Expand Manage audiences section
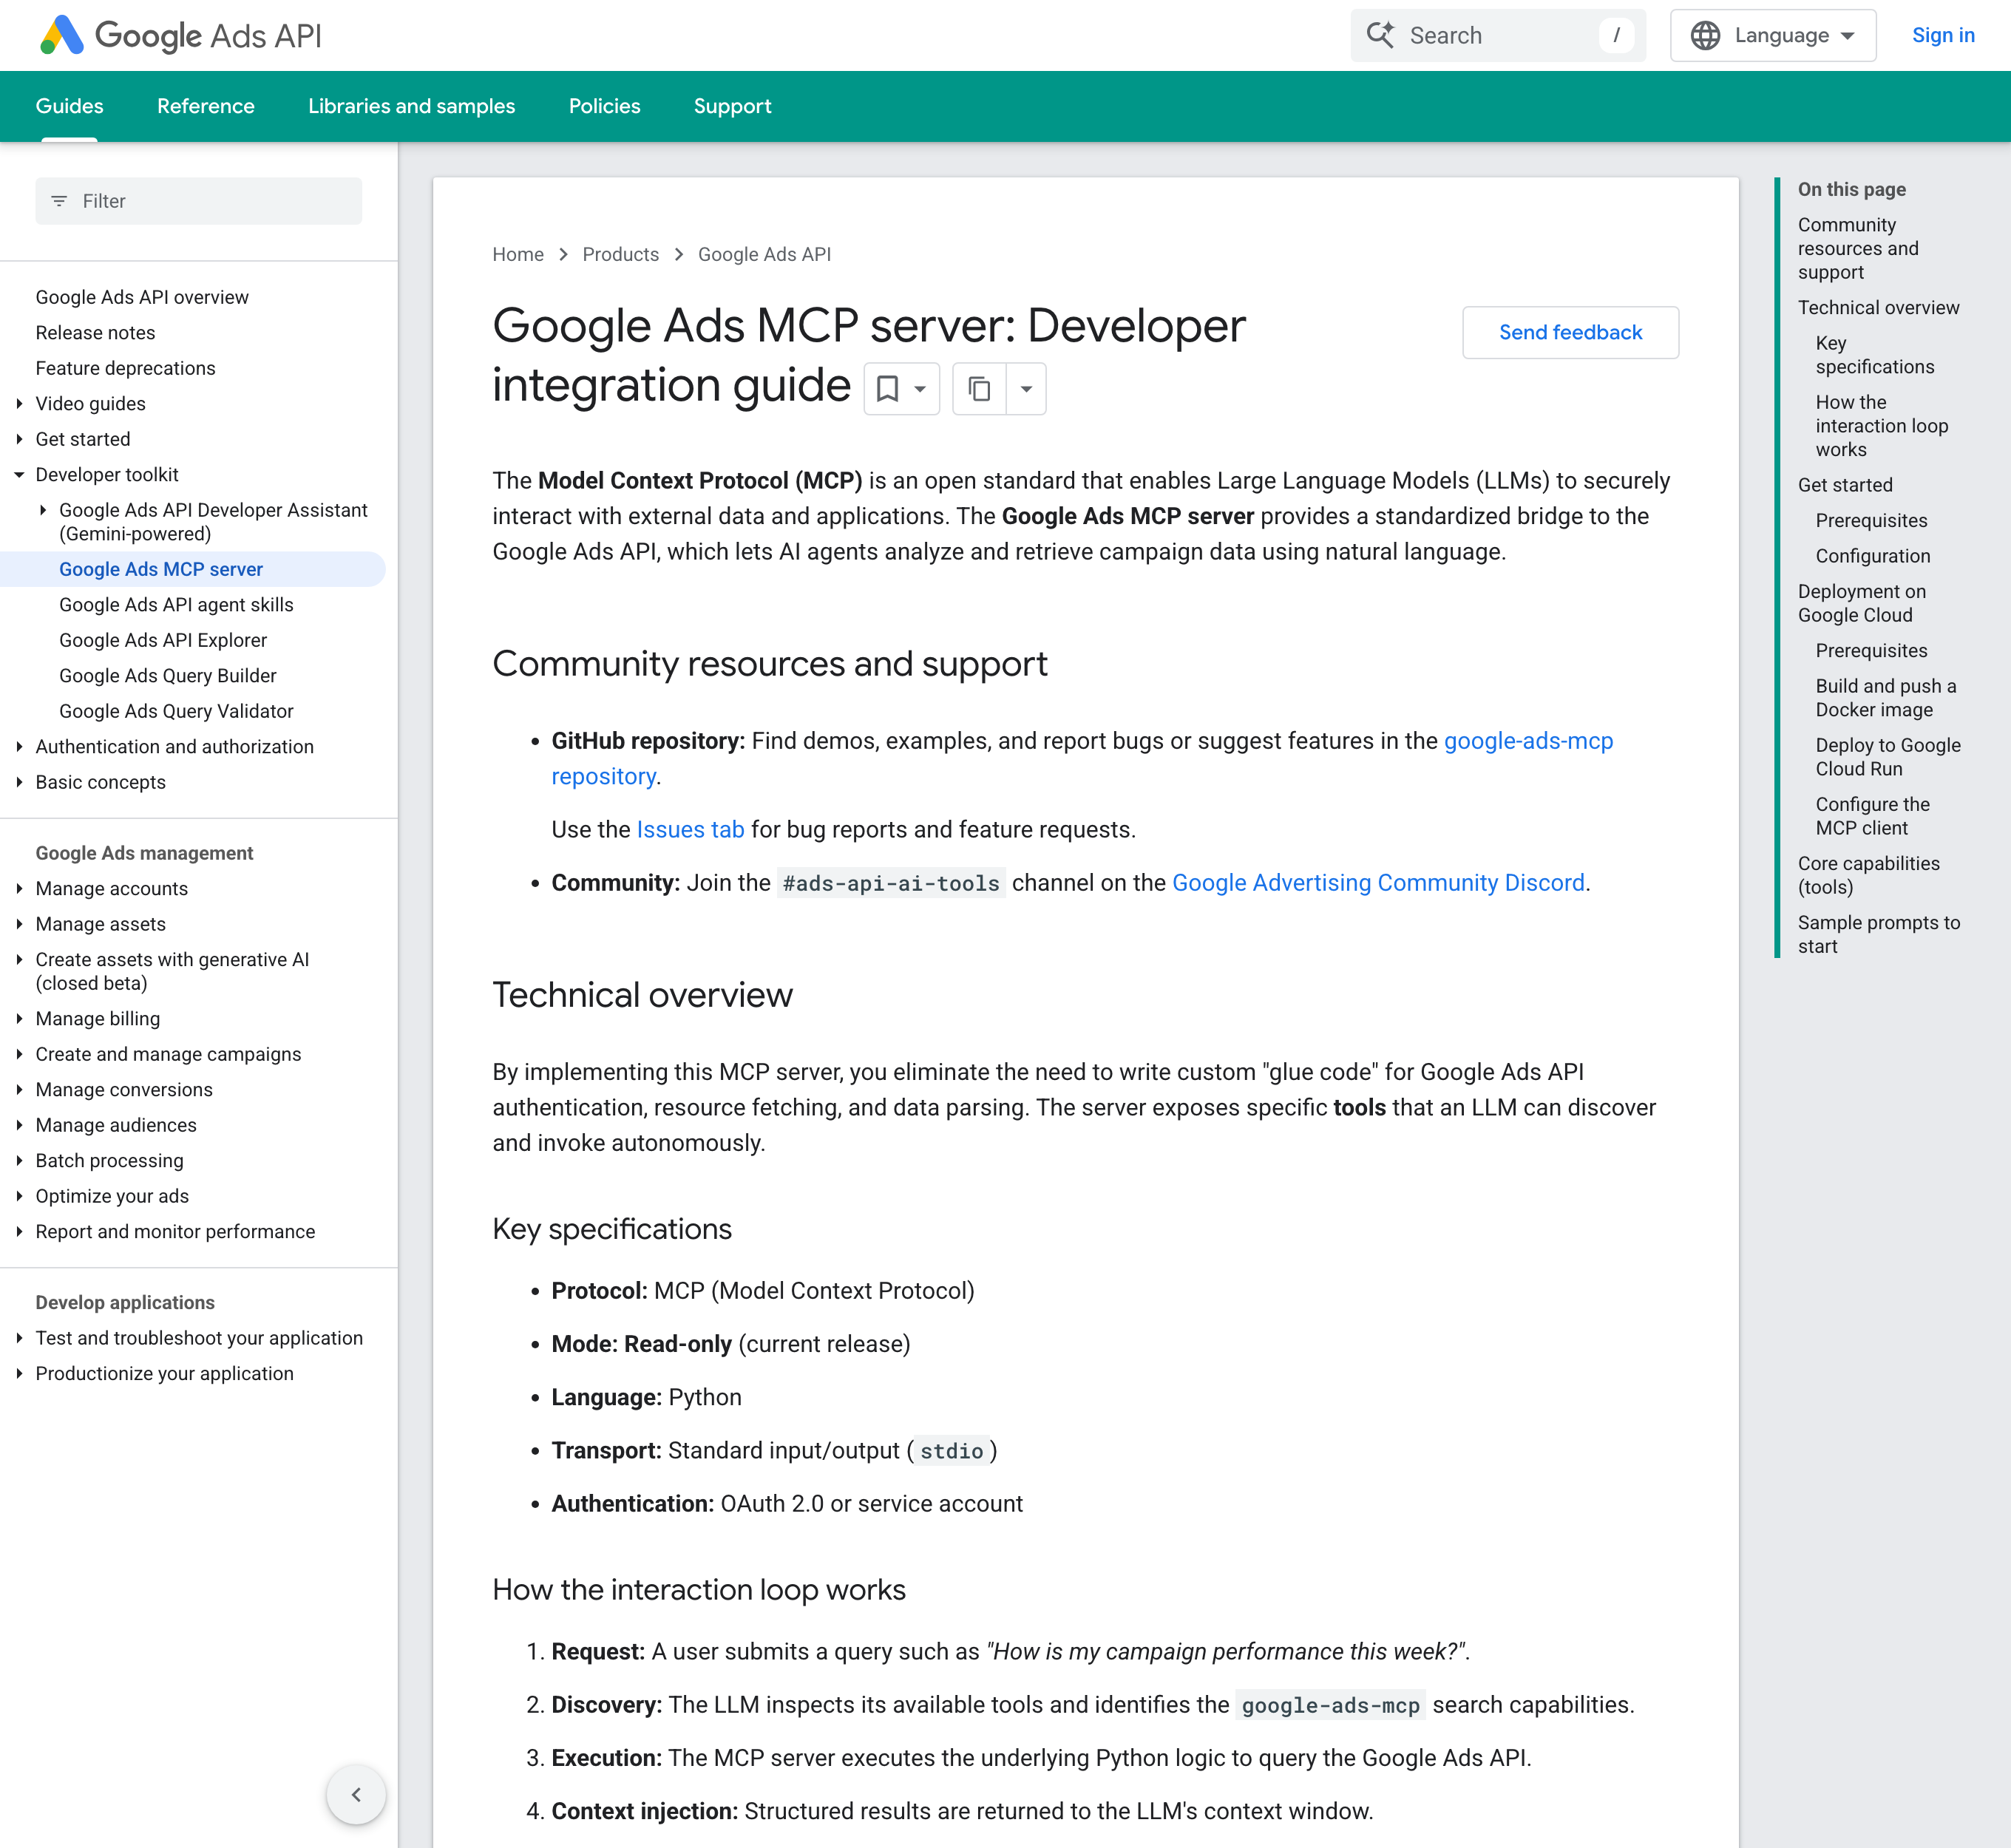 click(19, 1125)
